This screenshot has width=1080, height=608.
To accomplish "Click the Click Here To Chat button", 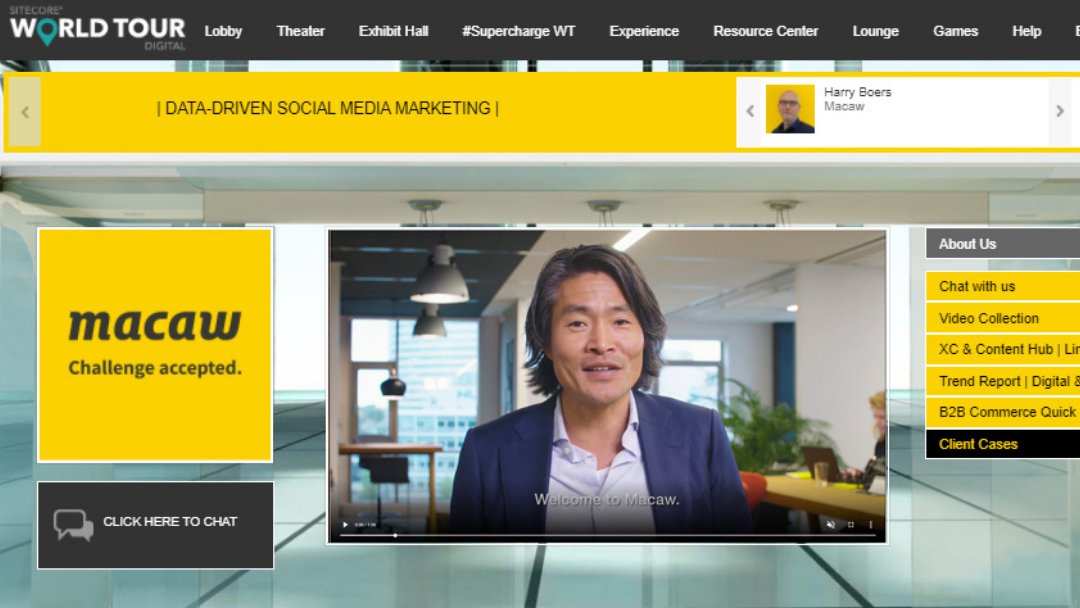I will (x=156, y=525).
